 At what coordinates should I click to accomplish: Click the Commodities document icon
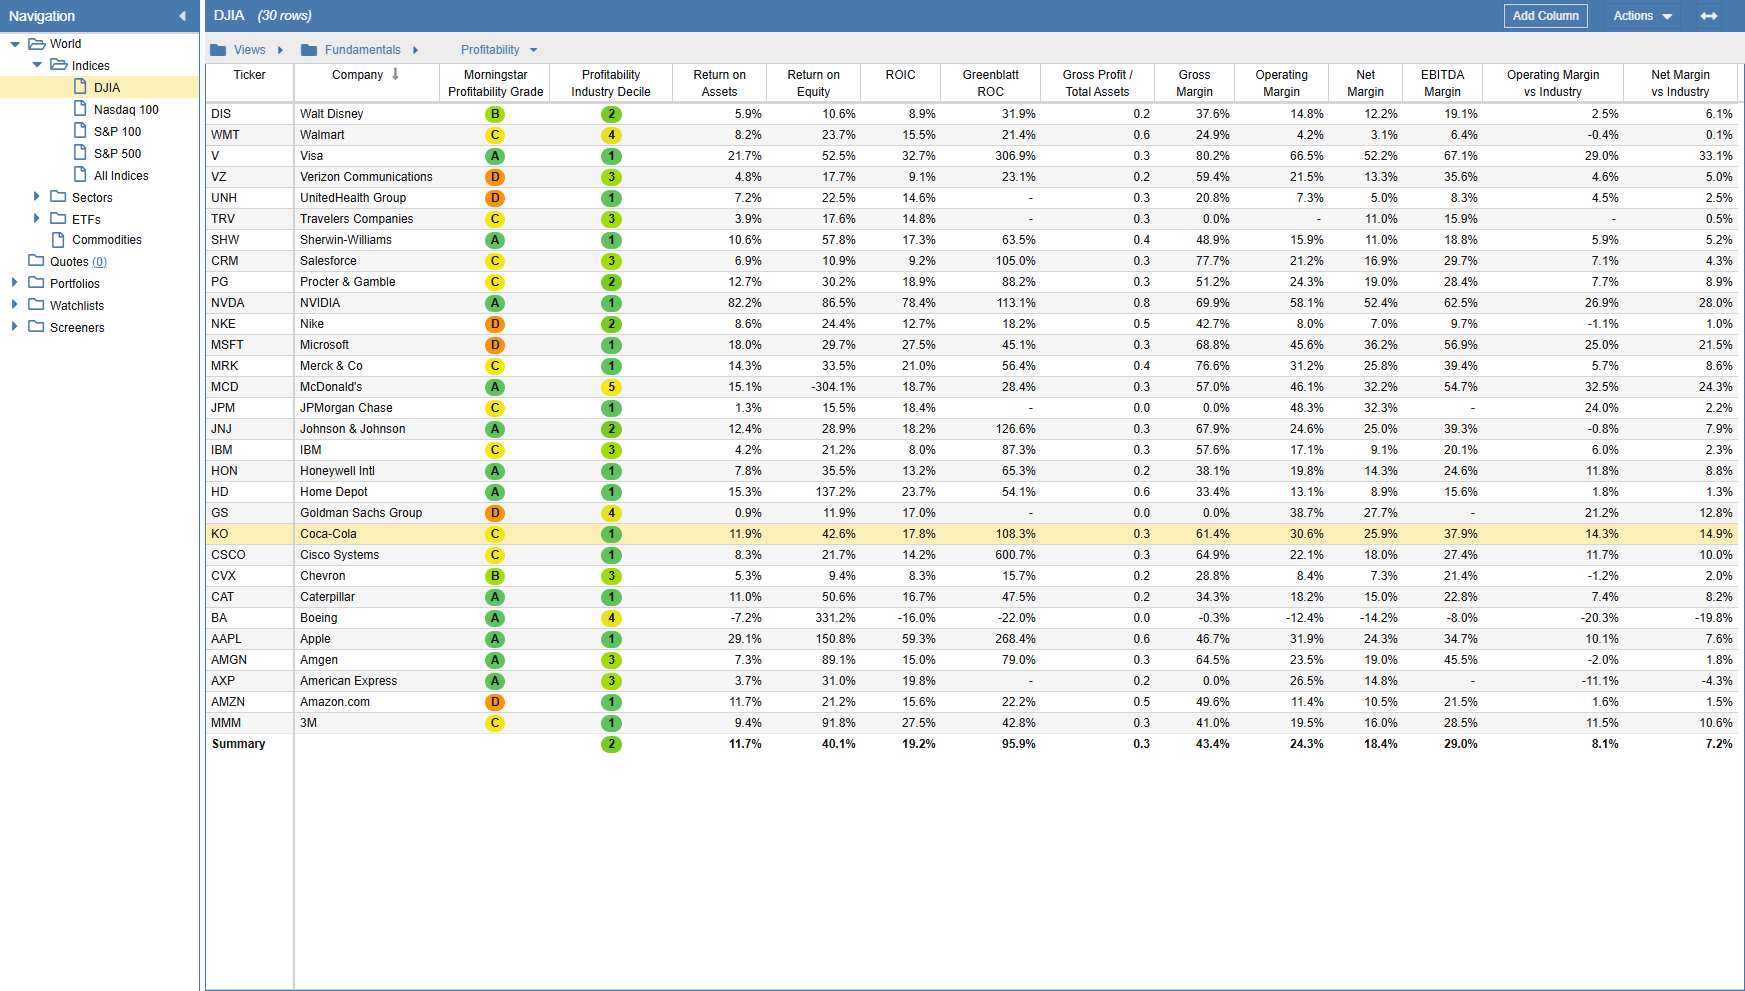[59, 240]
